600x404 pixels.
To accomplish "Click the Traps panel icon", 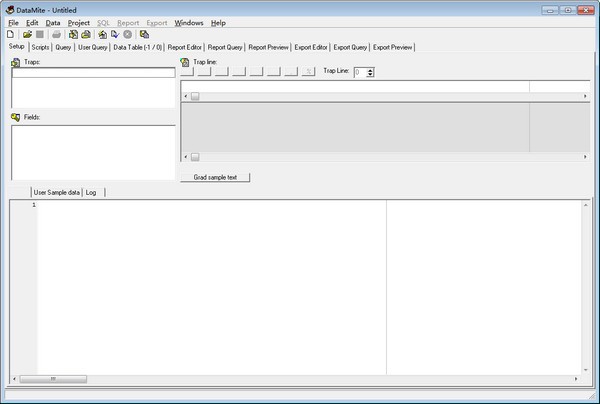I will click(x=16, y=63).
